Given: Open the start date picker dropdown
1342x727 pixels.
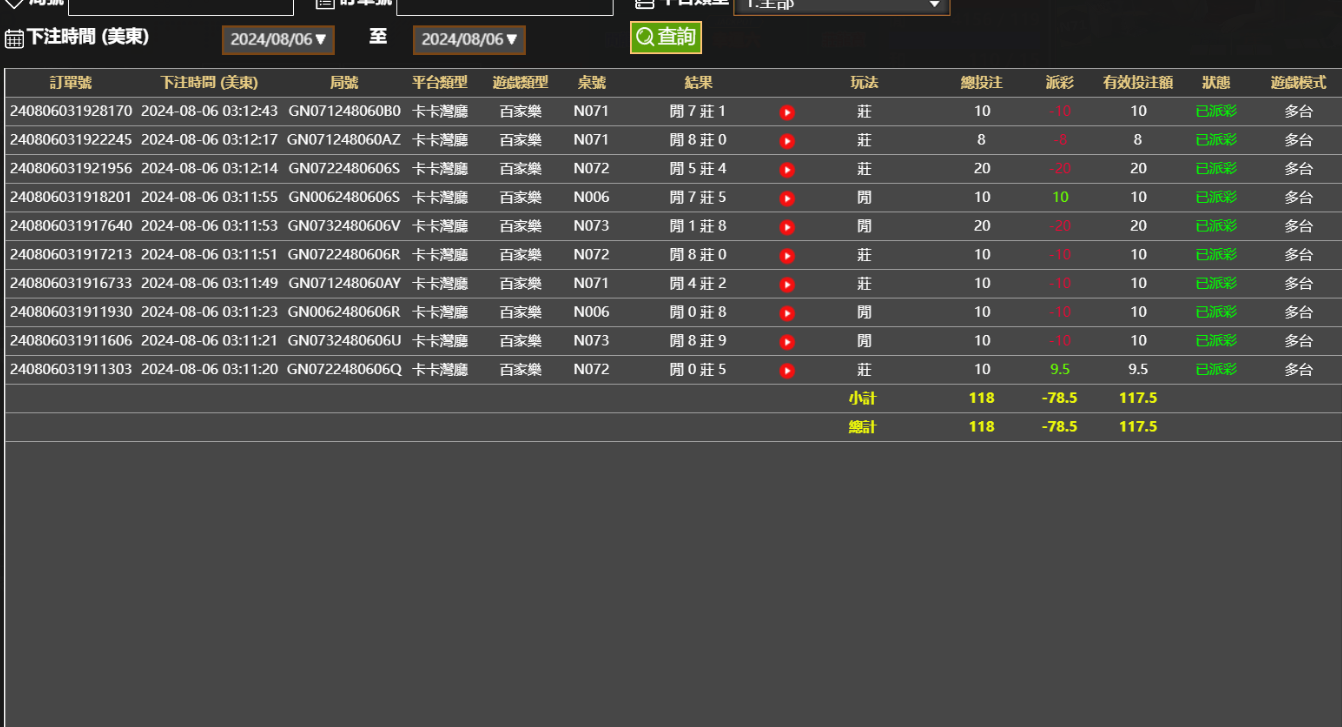Looking at the screenshot, I should (278, 40).
